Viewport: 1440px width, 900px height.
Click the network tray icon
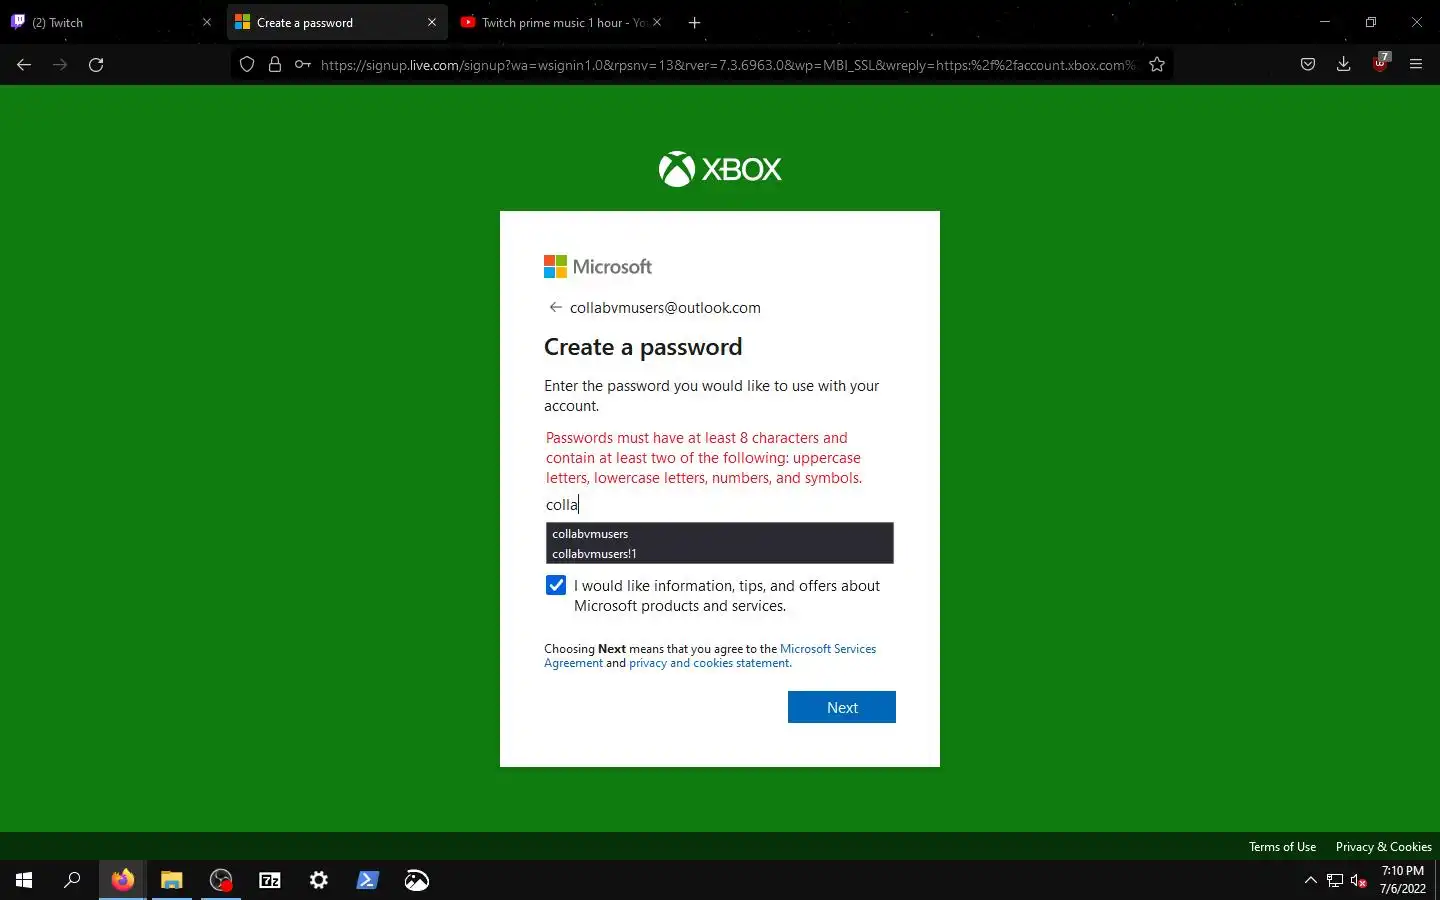coord(1335,880)
